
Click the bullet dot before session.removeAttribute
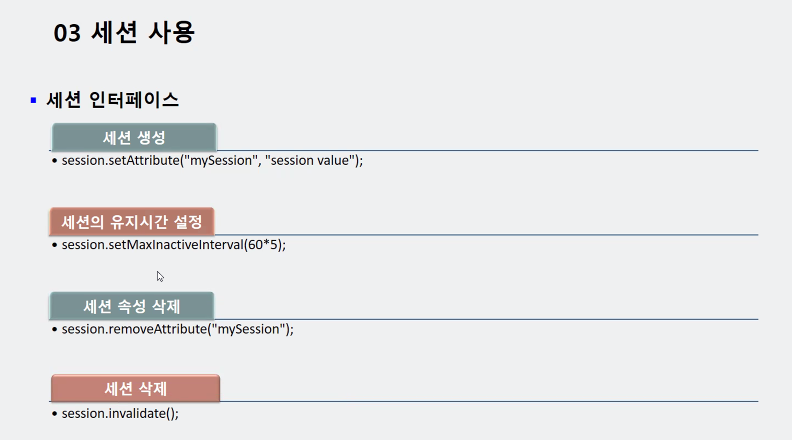point(55,330)
